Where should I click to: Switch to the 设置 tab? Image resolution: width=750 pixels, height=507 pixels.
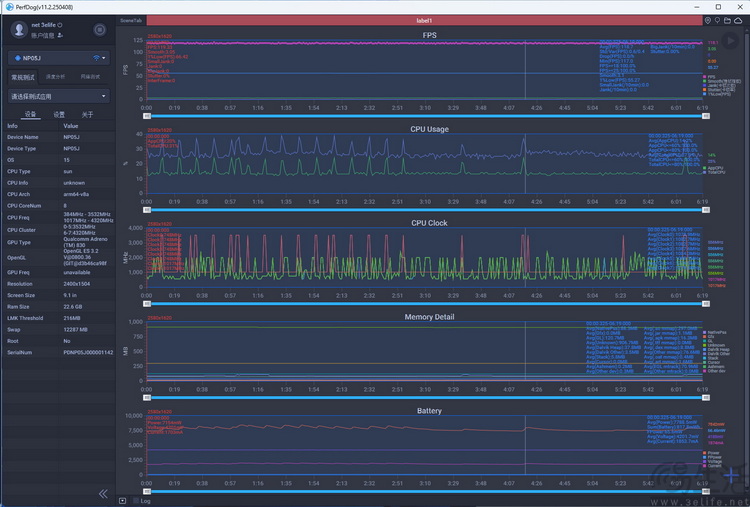click(x=59, y=114)
